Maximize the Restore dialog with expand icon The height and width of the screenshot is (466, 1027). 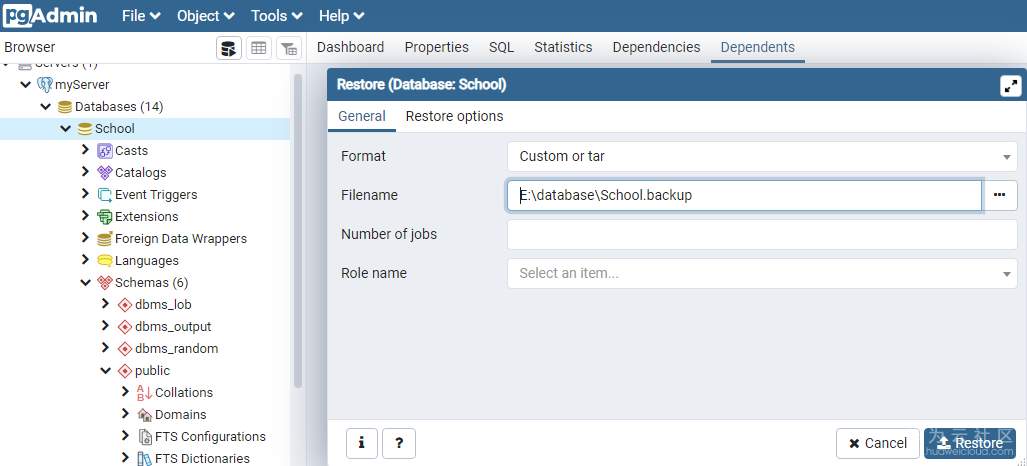(1010, 86)
